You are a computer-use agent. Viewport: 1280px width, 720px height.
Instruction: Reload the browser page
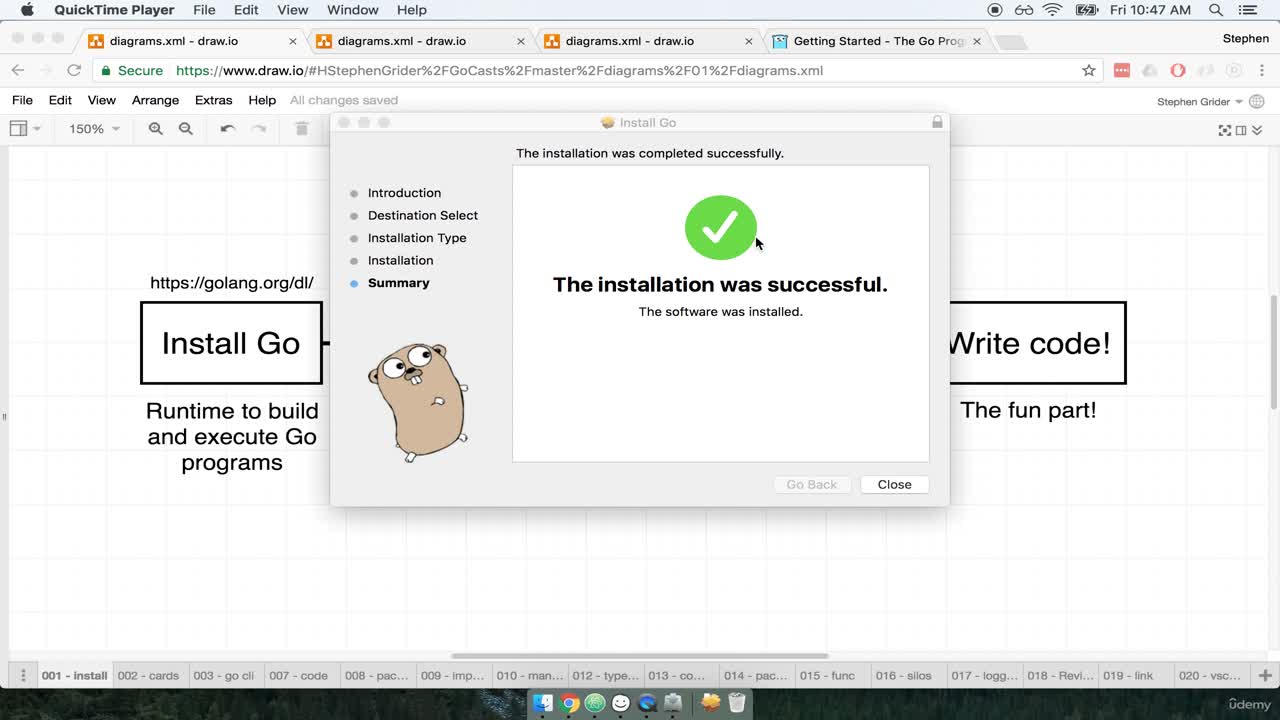(x=73, y=70)
